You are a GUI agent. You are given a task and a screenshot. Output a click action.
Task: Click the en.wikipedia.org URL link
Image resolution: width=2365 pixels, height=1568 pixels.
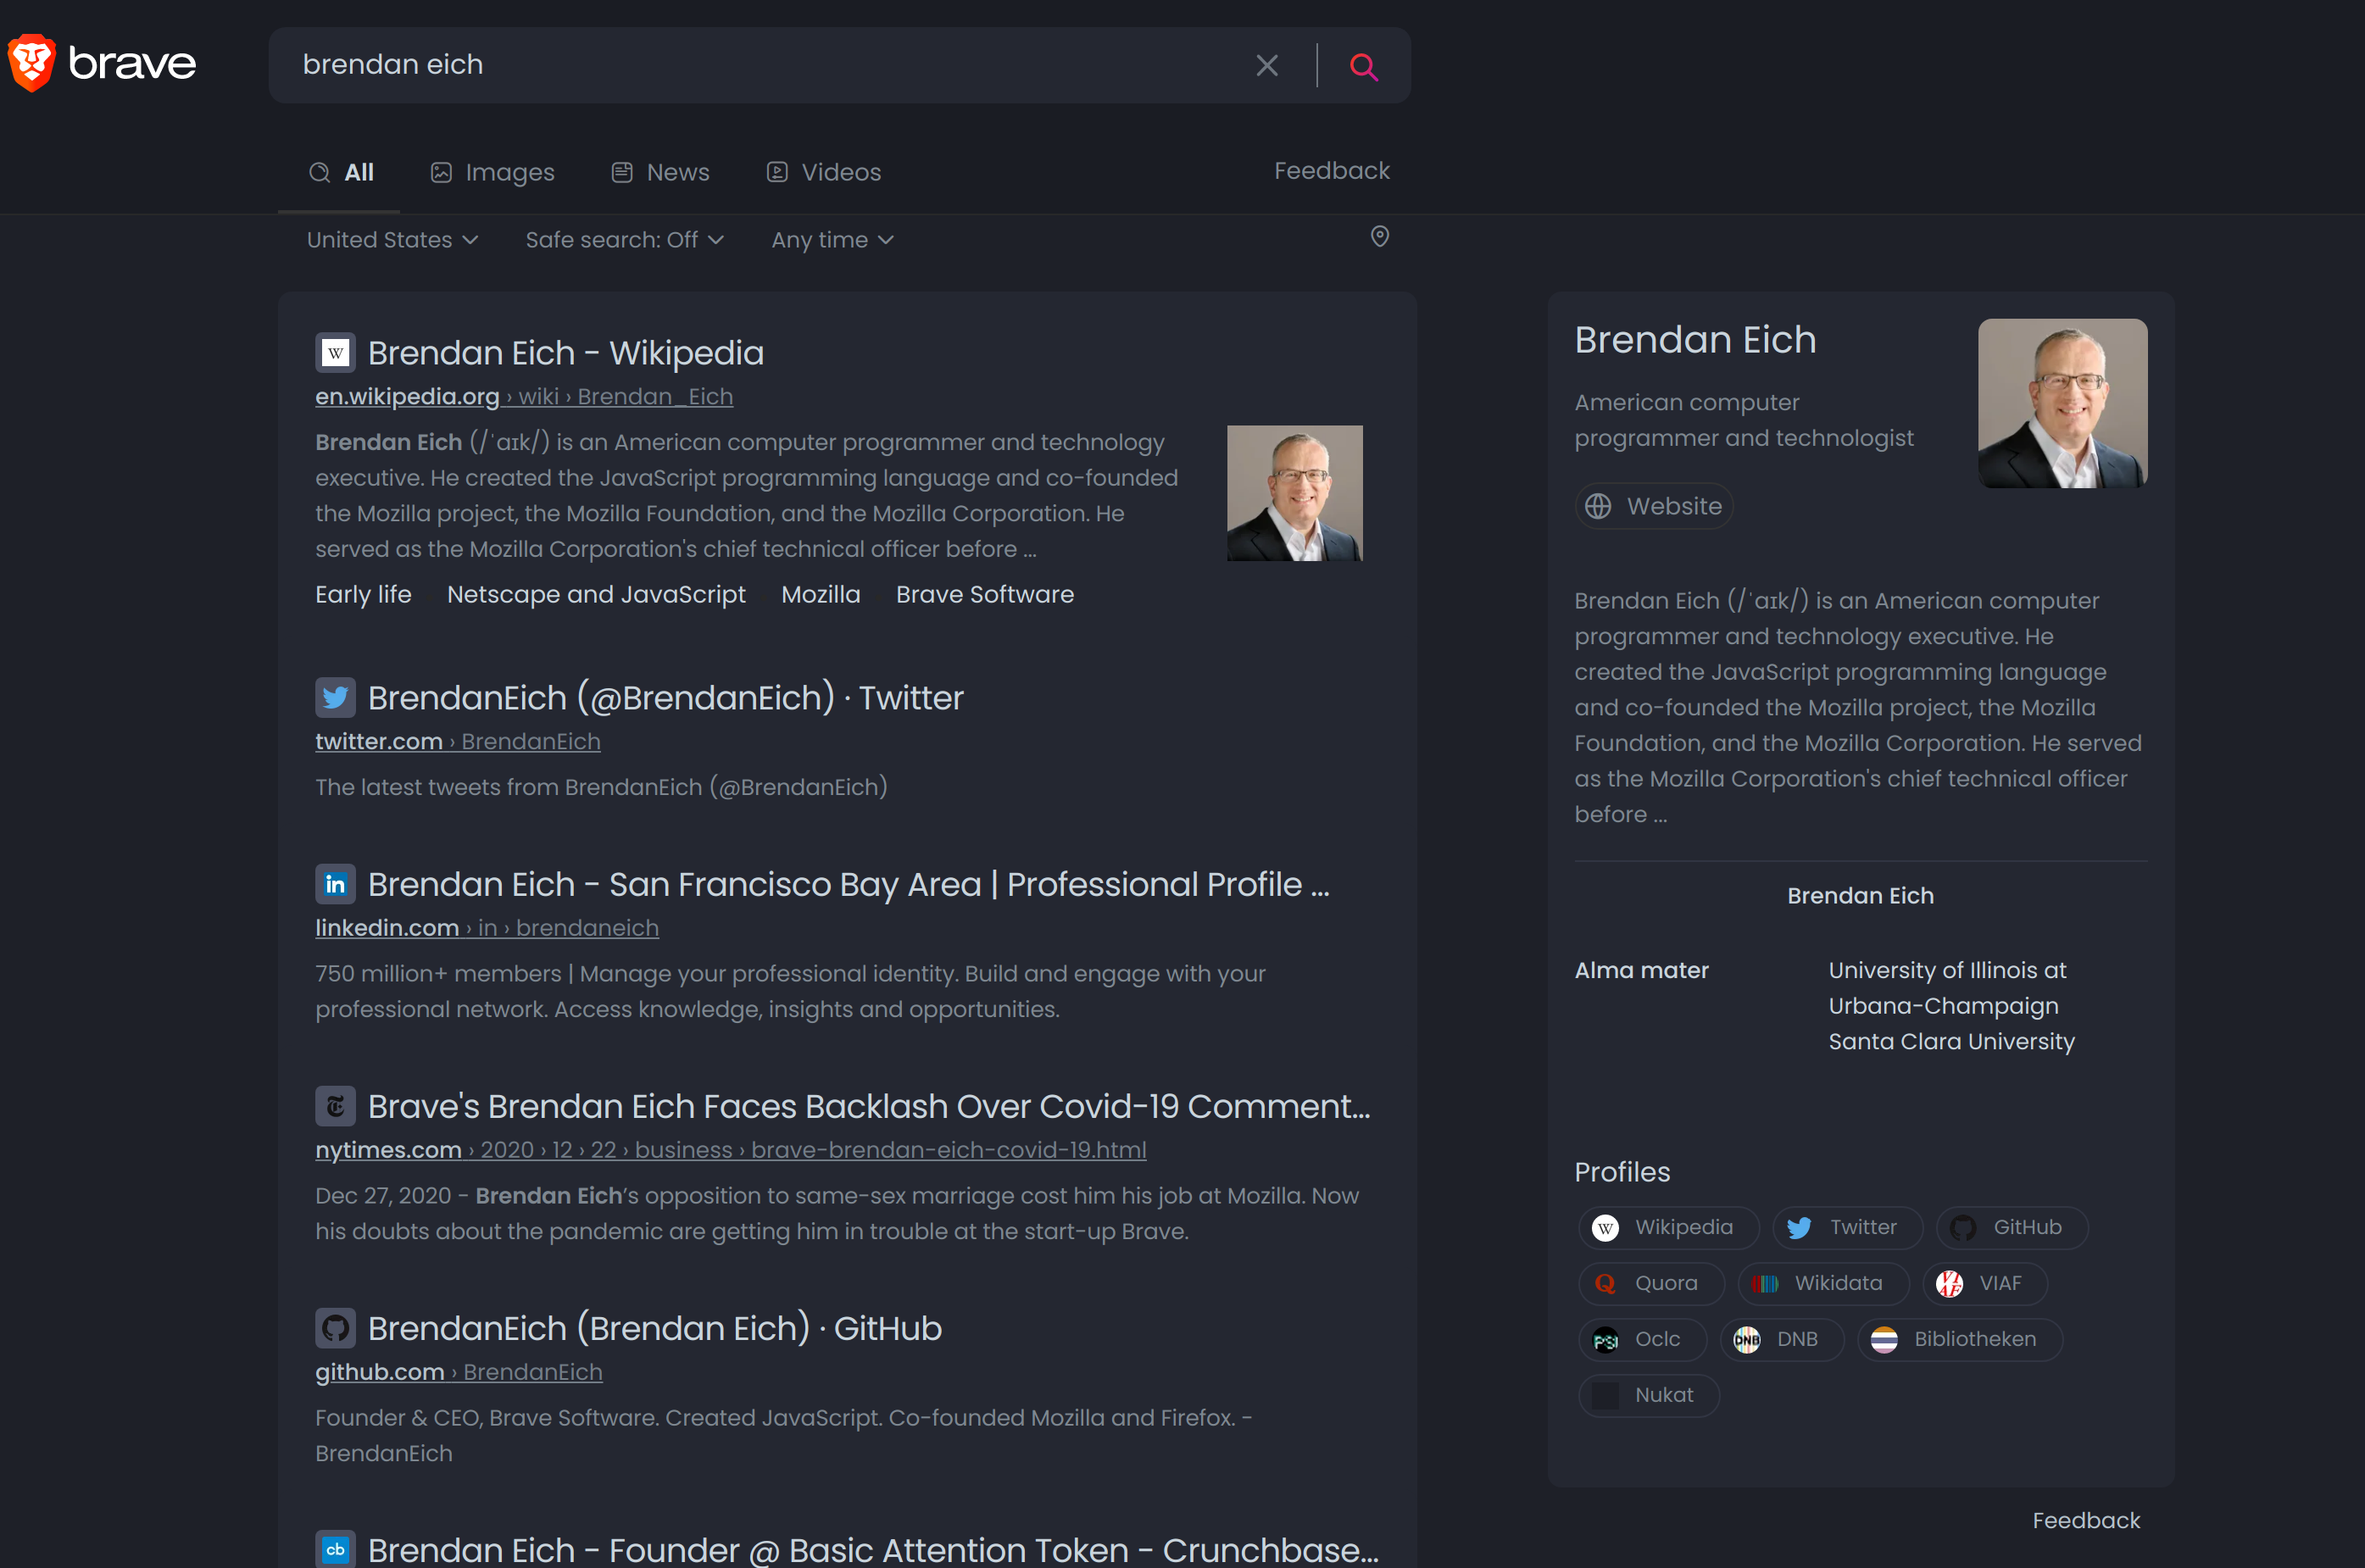point(524,397)
